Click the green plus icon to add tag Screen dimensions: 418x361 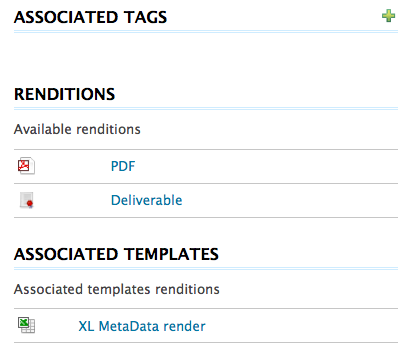tap(389, 16)
